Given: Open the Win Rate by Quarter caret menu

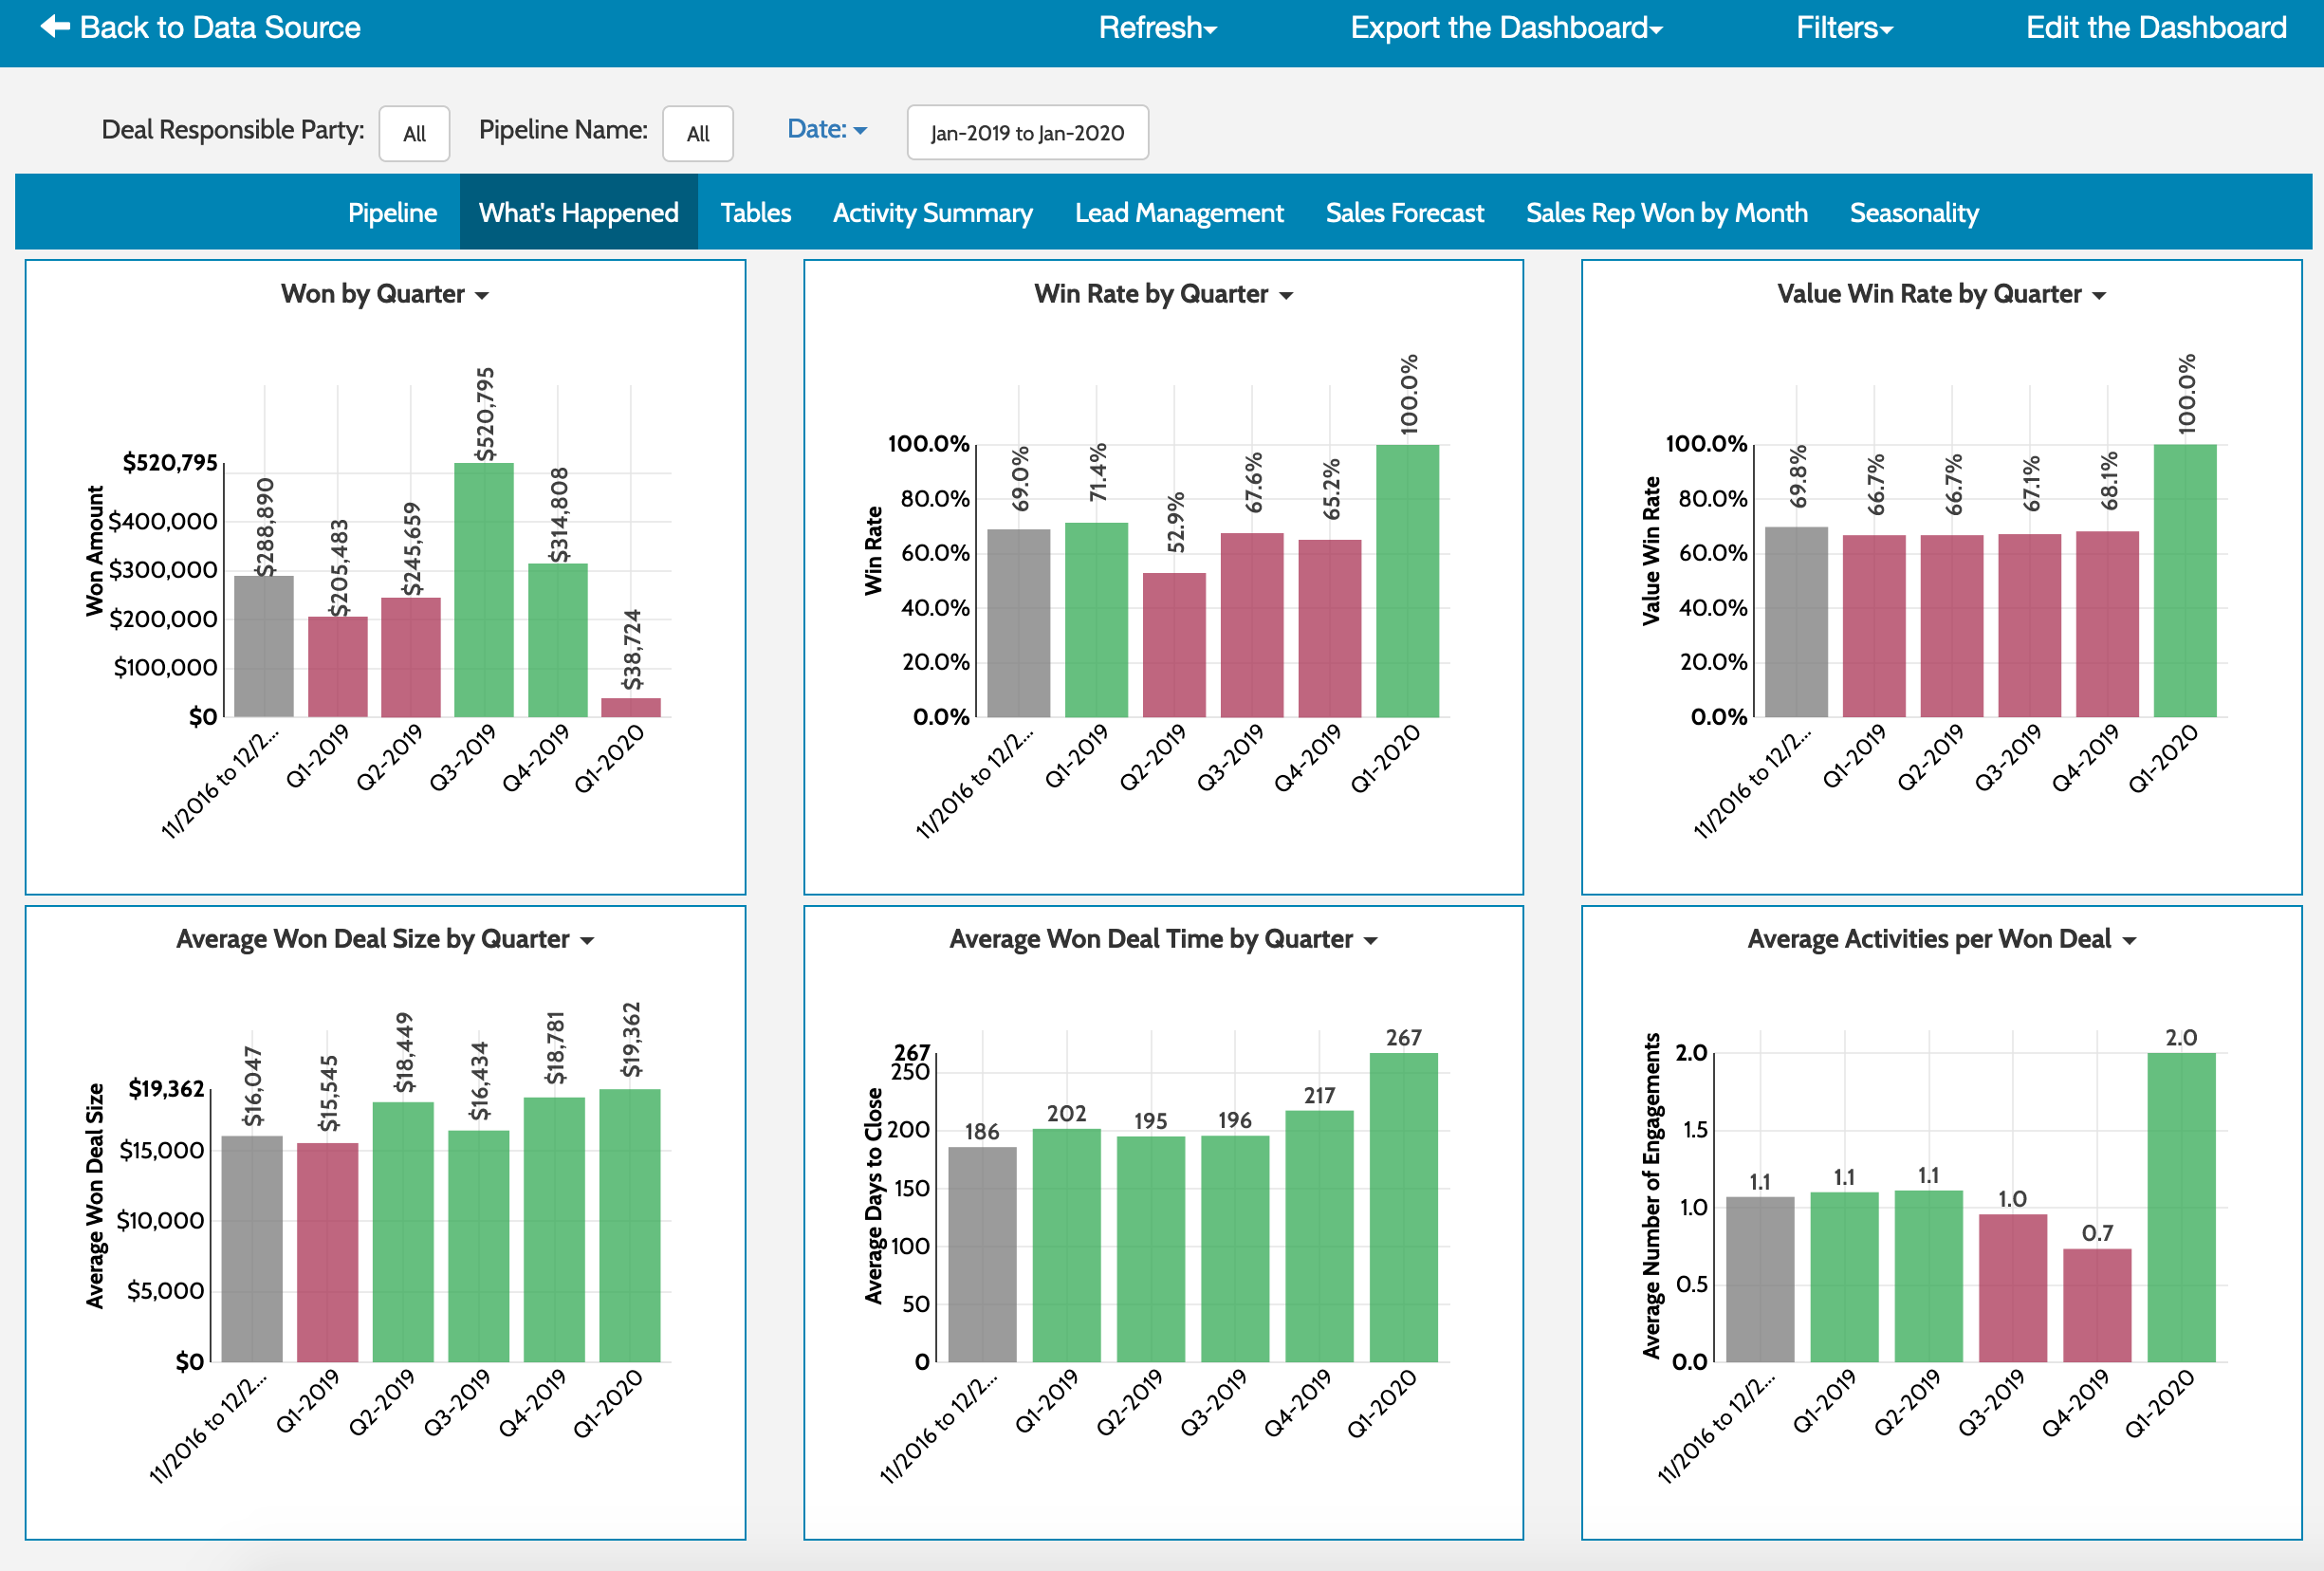Looking at the screenshot, I should point(1286,295).
